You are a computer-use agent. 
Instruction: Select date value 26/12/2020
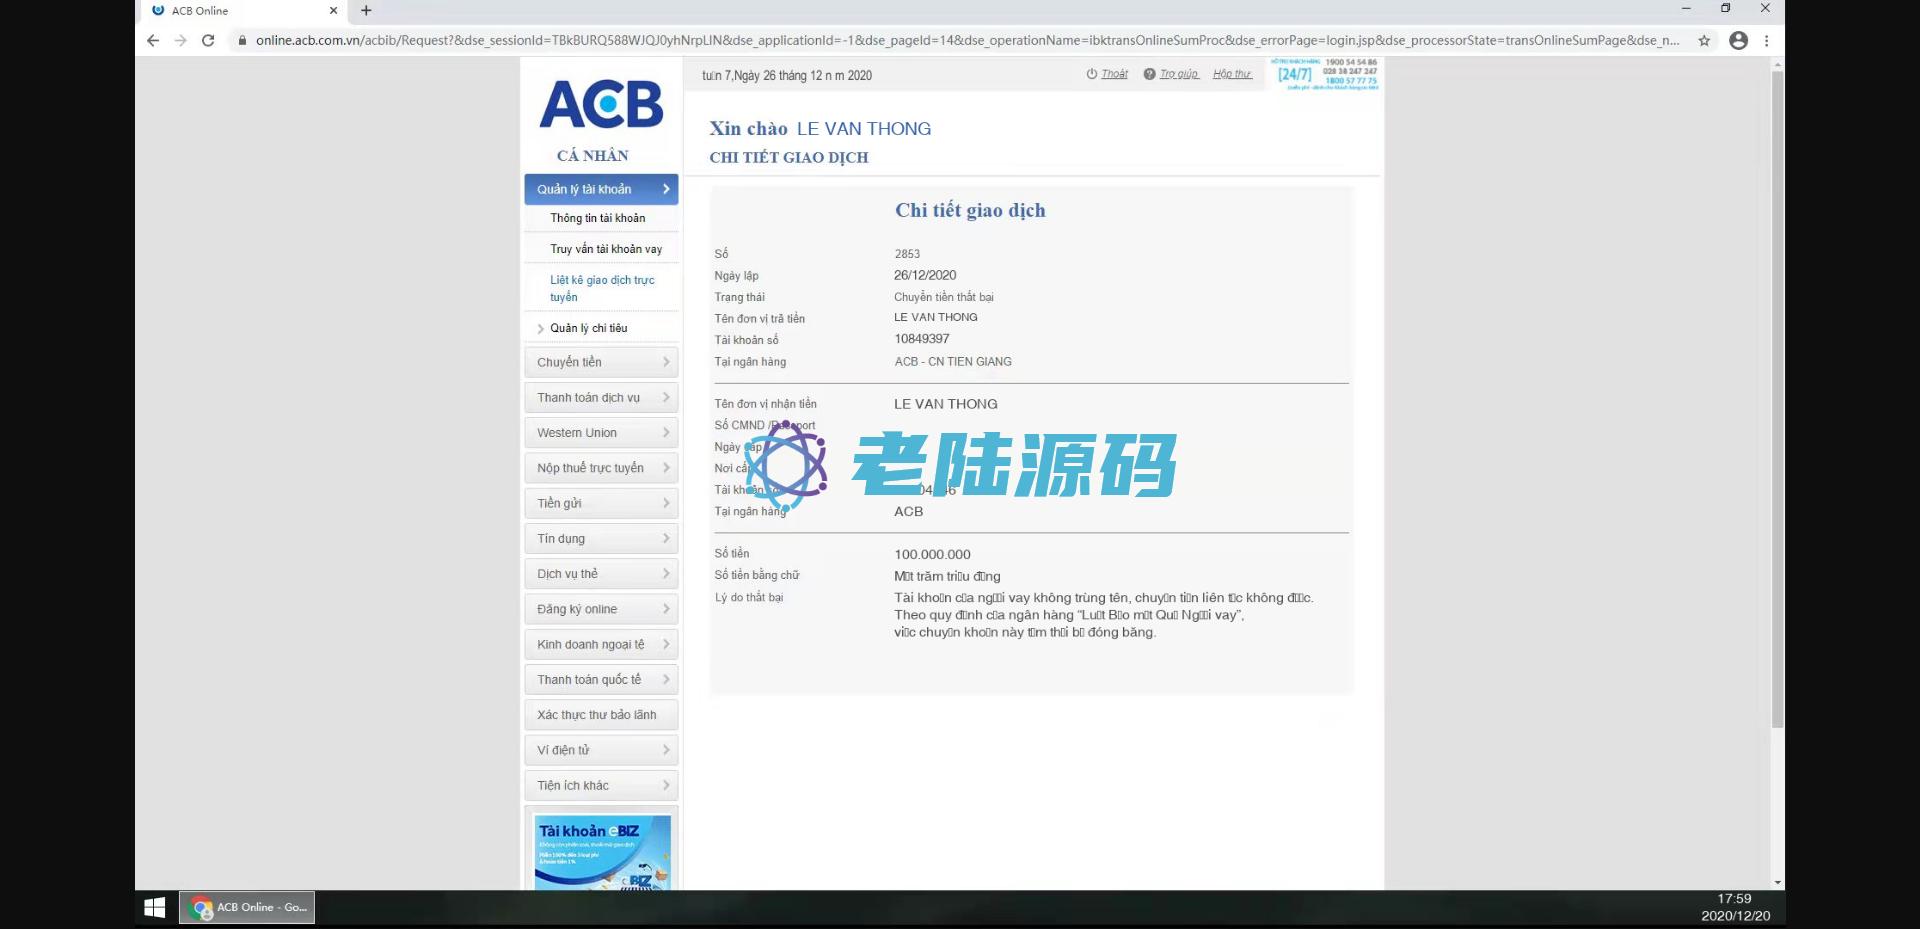(x=925, y=275)
